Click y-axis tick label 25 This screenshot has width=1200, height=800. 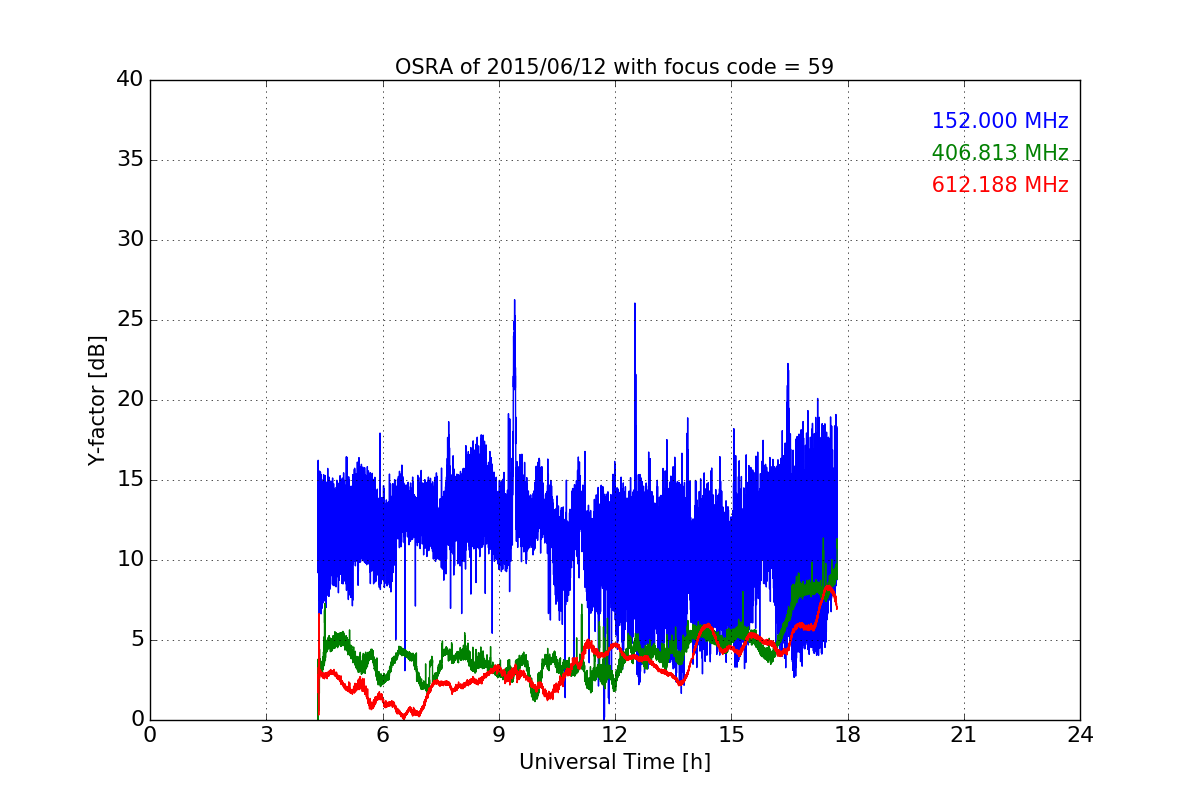(x=130, y=320)
